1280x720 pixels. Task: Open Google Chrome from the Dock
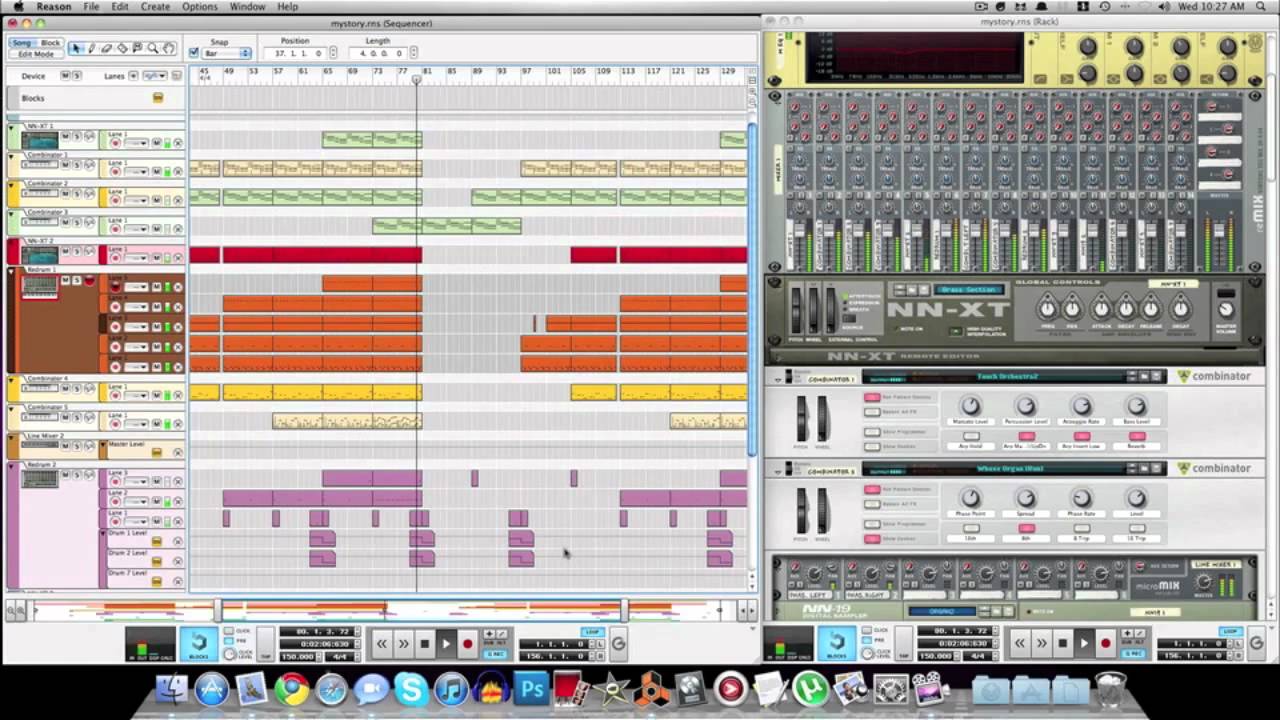tap(291, 689)
